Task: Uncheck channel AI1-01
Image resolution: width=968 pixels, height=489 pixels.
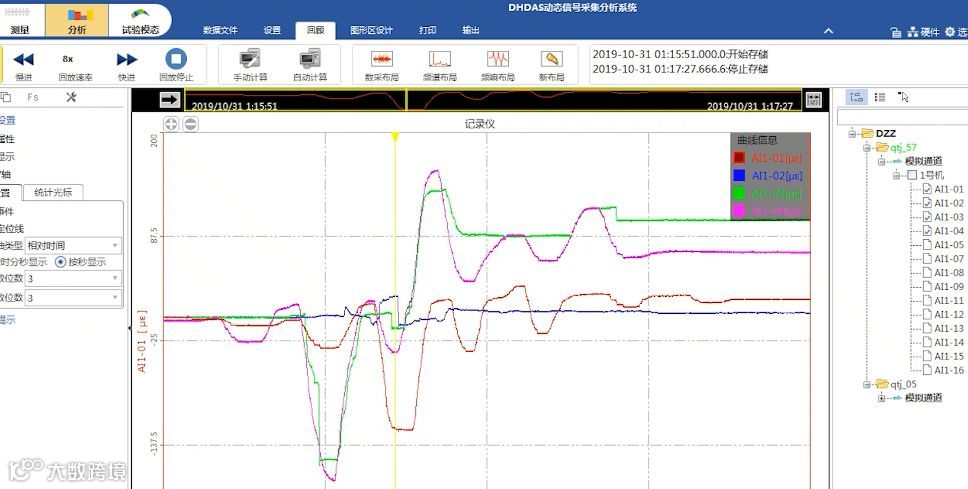Action: click(x=927, y=189)
